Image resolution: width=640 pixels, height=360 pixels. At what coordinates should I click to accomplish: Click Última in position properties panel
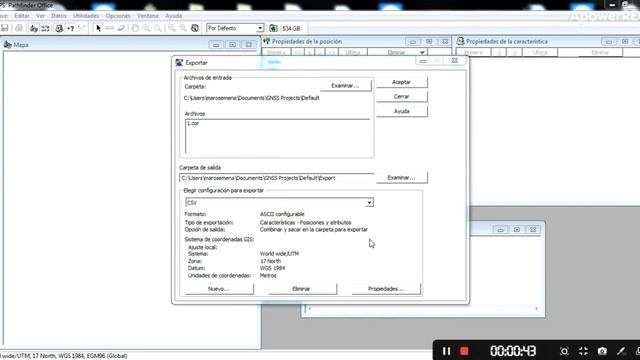pyautogui.click(x=353, y=53)
